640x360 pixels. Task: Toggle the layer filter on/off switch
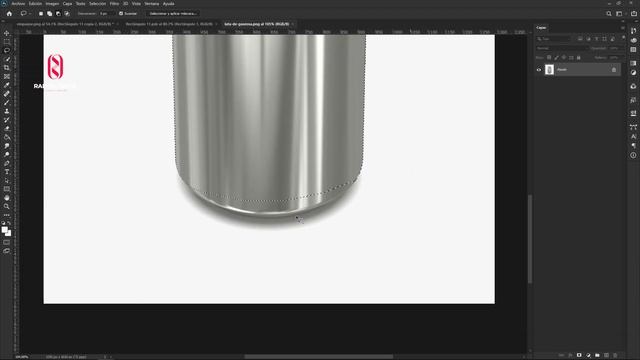(623, 38)
